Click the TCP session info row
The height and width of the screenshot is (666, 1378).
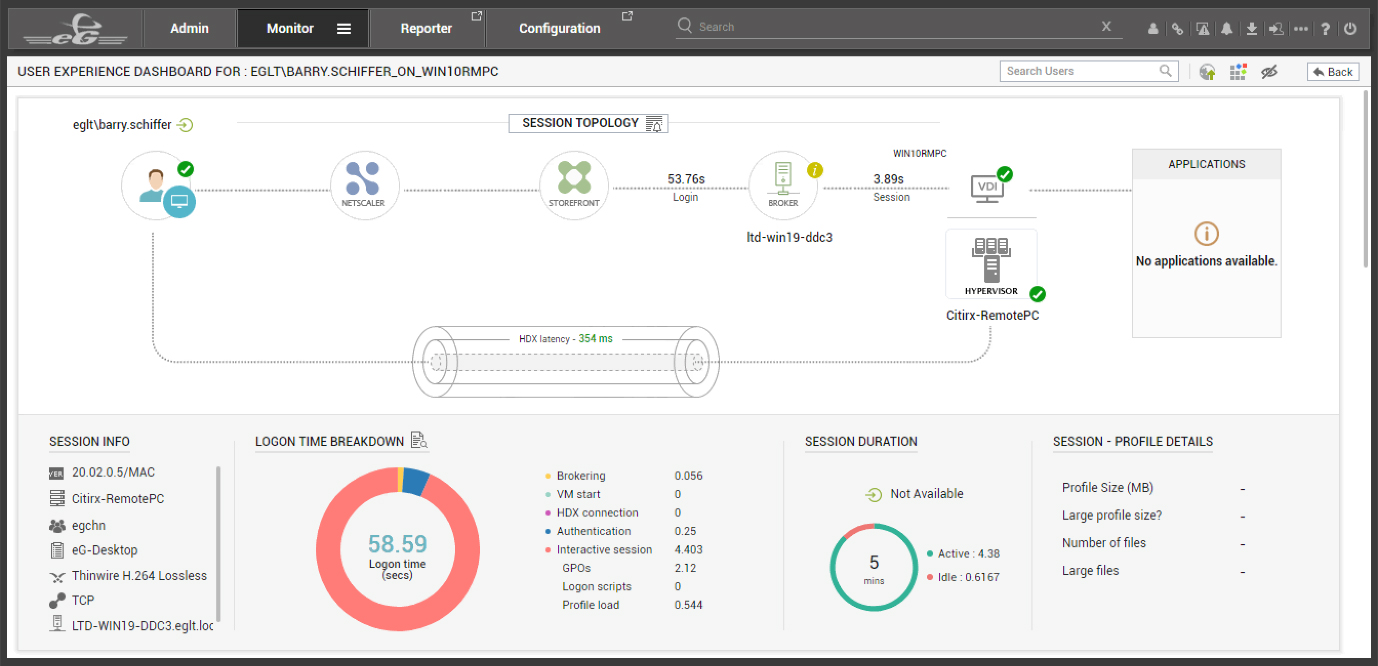pos(70,601)
